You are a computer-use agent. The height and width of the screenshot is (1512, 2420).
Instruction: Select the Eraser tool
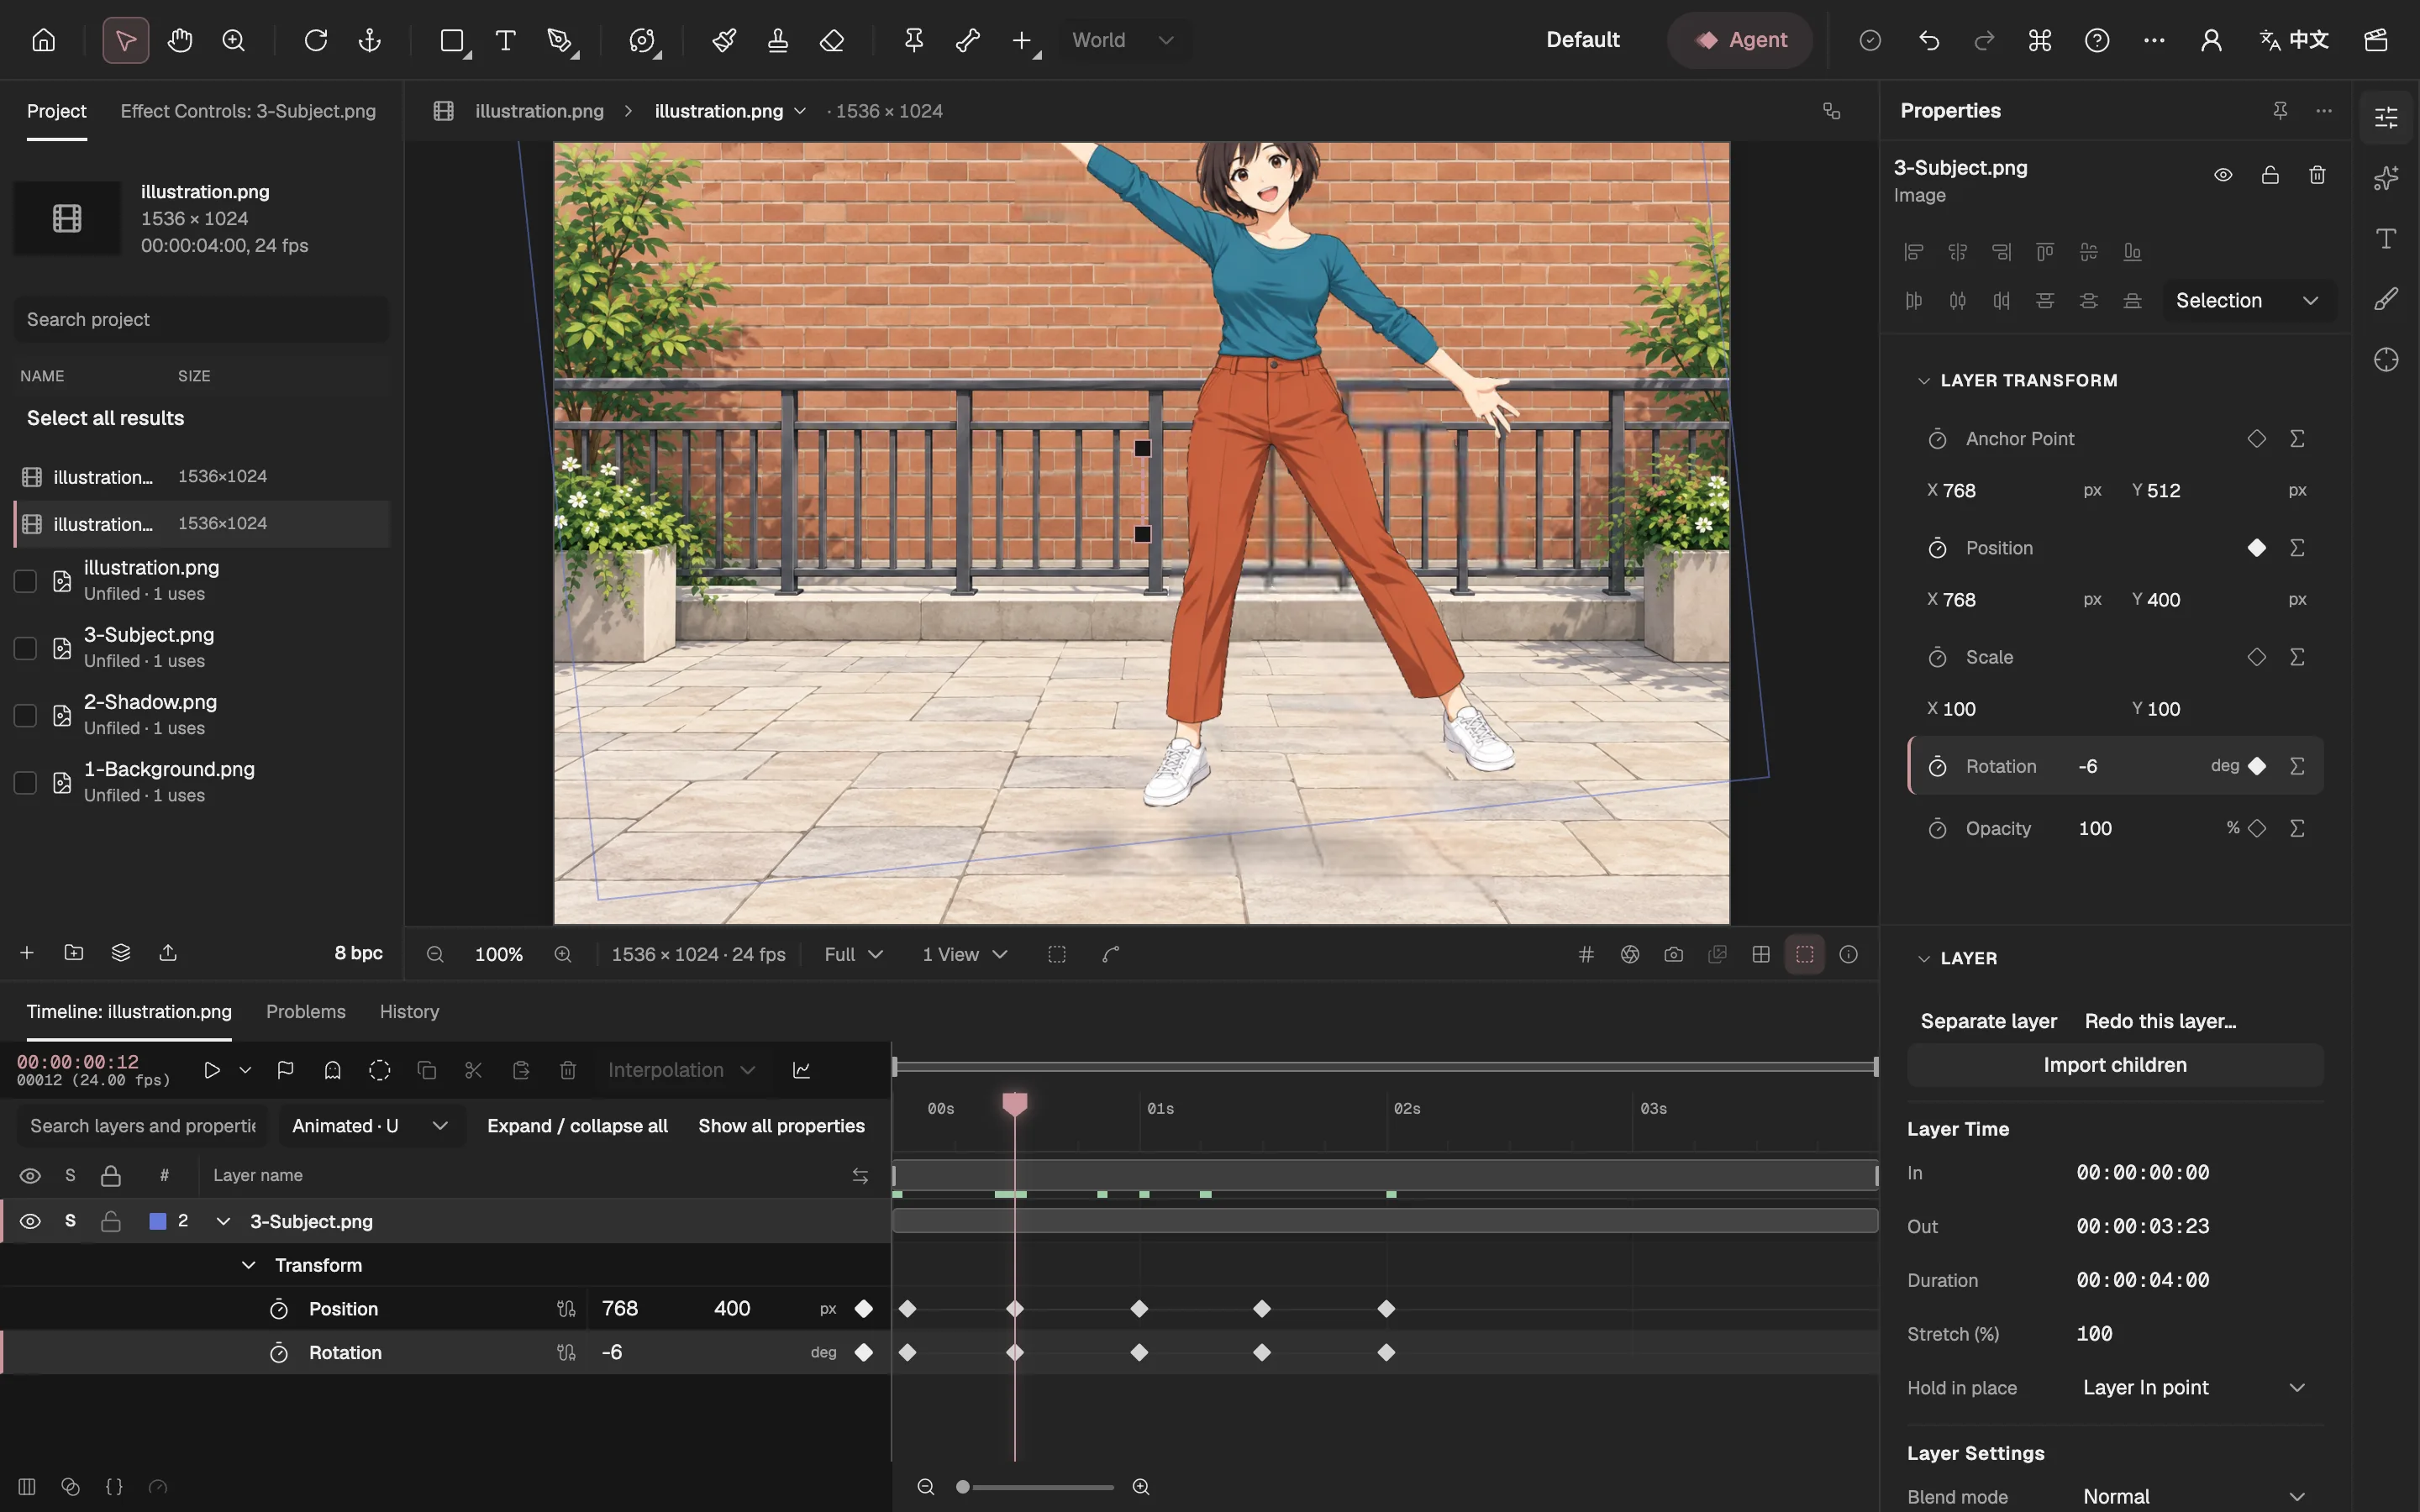pyautogui.click(x=832, y=40)
